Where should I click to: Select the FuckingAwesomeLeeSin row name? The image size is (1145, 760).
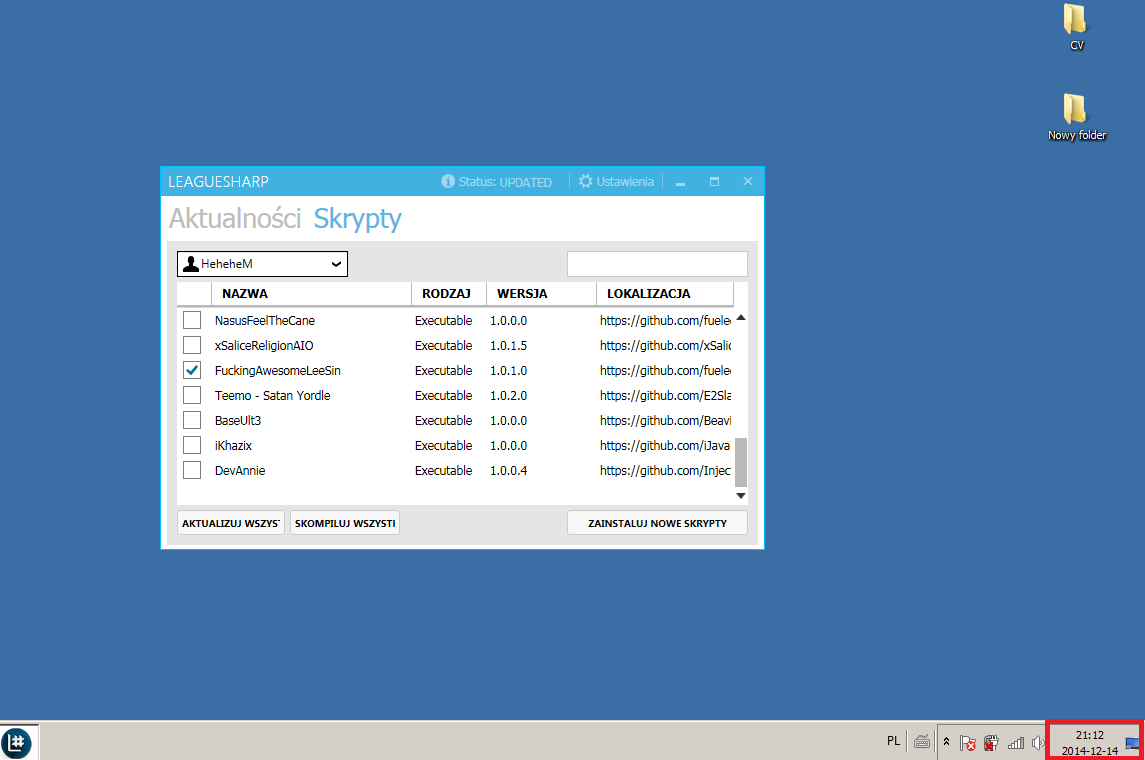click(277, 371)
